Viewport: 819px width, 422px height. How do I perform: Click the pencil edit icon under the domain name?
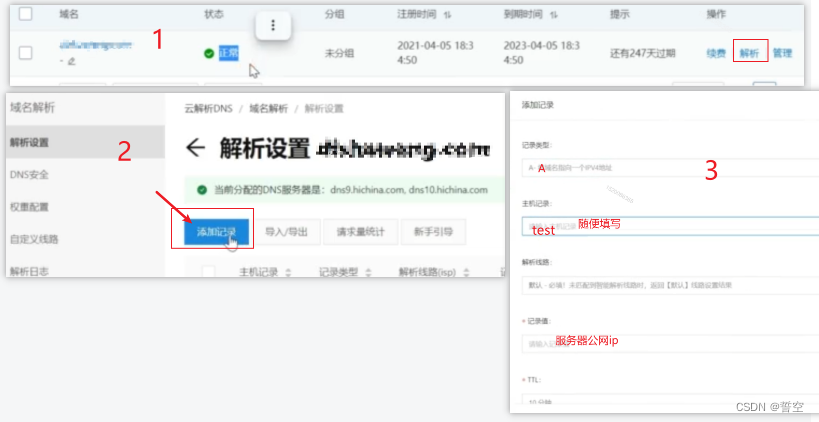(72, 62)
